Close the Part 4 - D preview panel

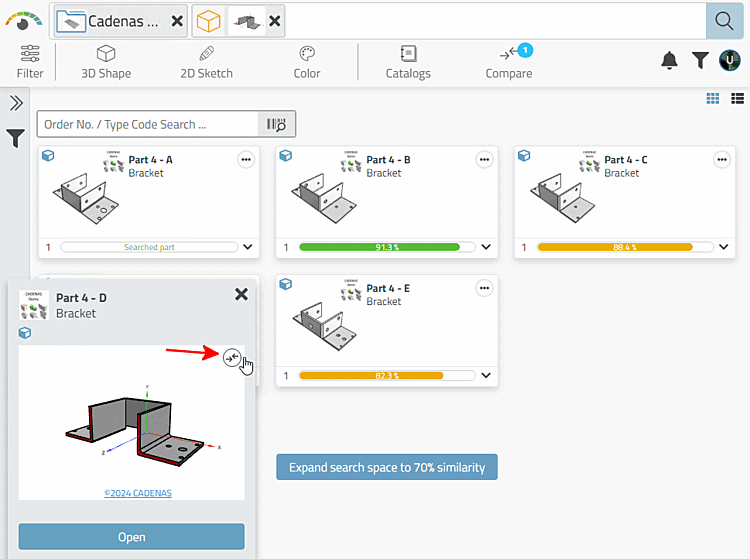point(242,294)
